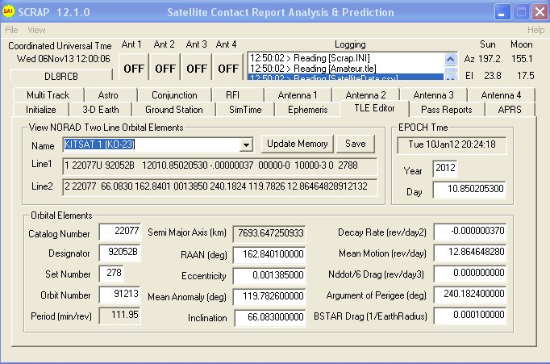The height and width of the screenshot is (364, 550).
Task: Switch to the Astro tab
Action: coord(108,95)
